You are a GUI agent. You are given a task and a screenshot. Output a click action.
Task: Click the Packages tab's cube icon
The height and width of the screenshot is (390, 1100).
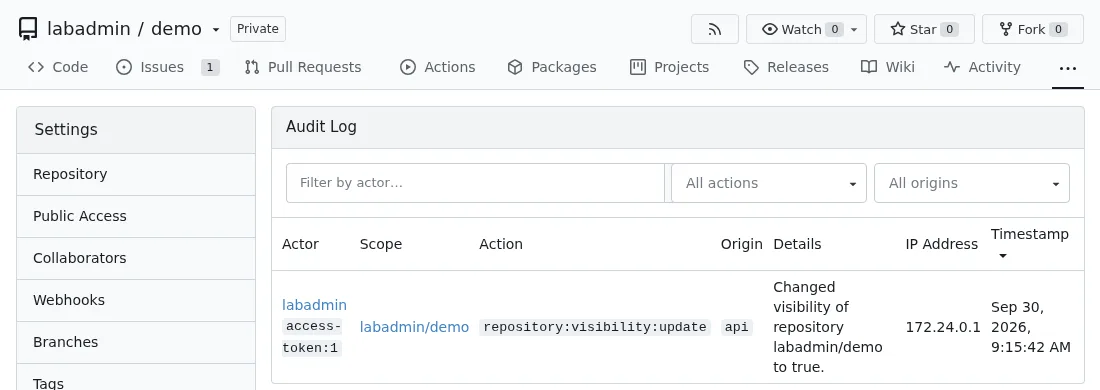(515, 67)
